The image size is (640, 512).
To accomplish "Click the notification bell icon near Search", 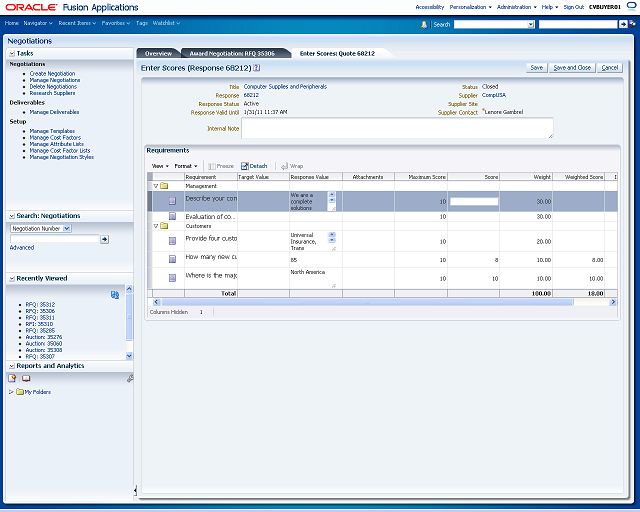I will click(x=424, y=24).
